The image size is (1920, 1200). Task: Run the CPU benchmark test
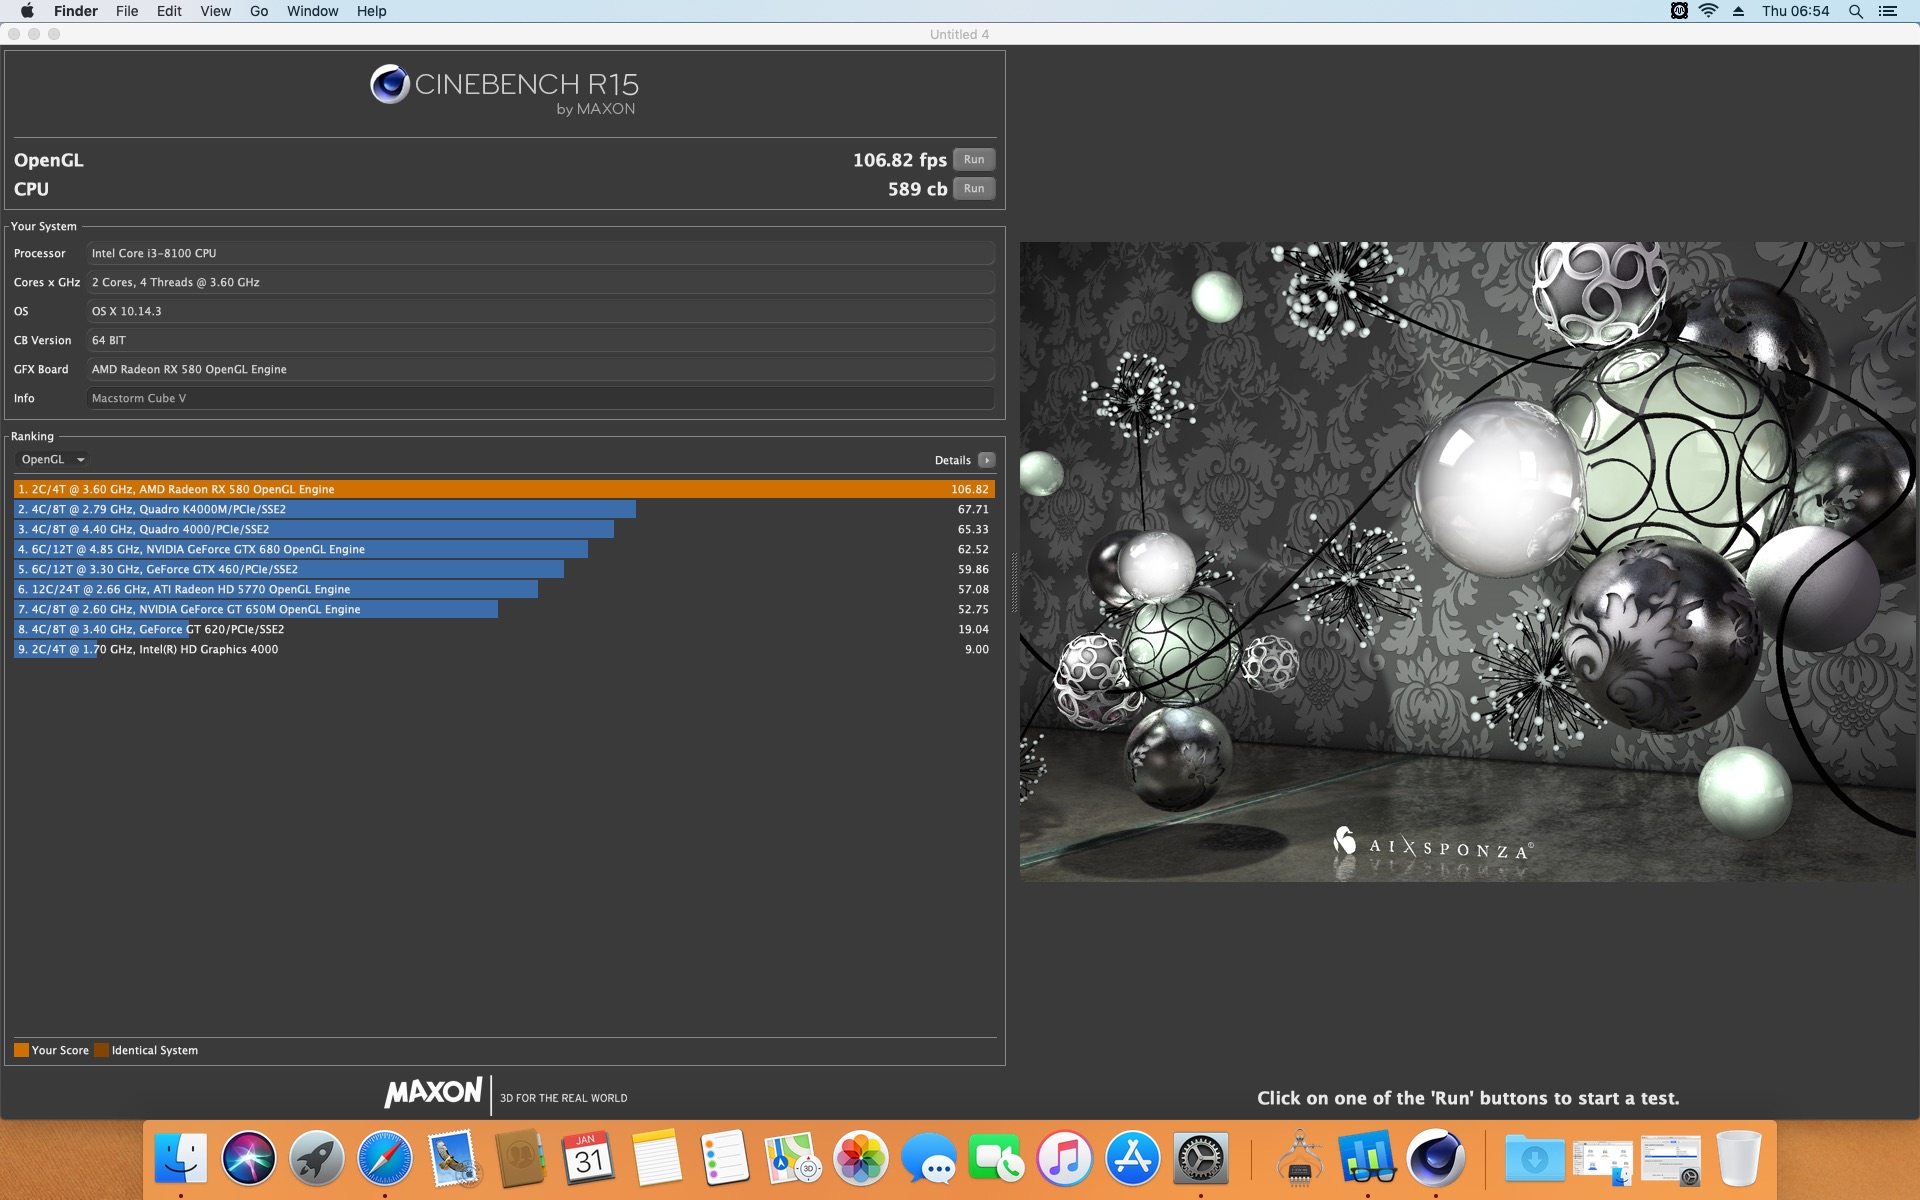[973, 189]
